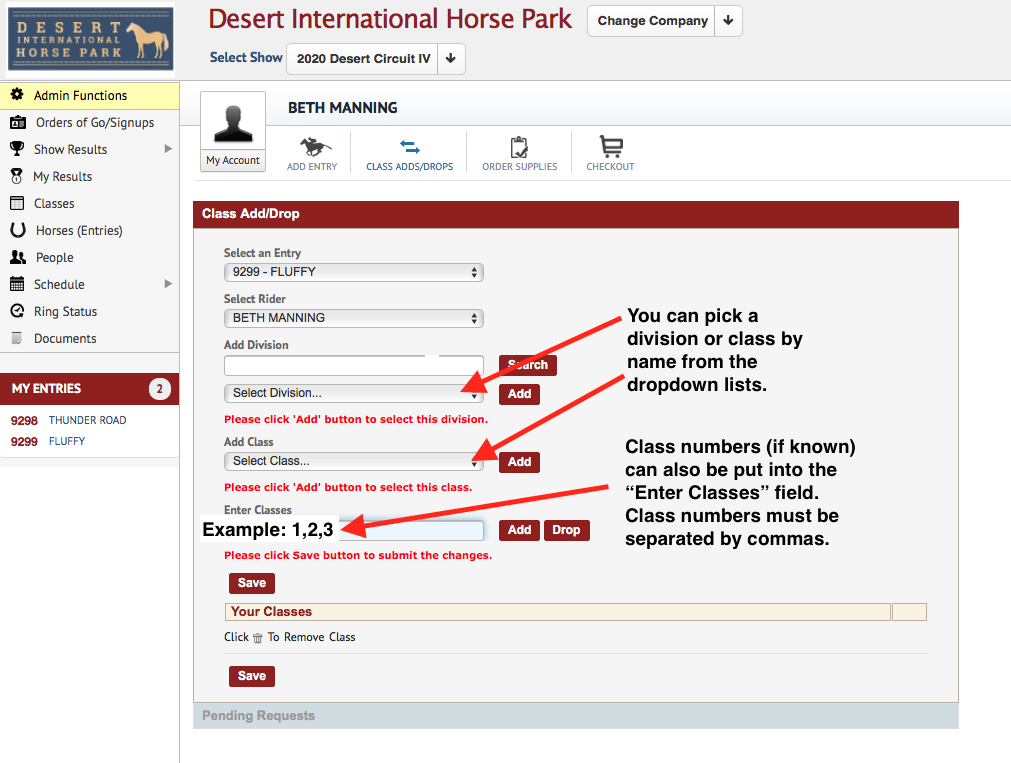Viewport: 1011px width, 763px height.
Task: Open entry 9298 Thunder Road
Action: (x=68, y=421)
